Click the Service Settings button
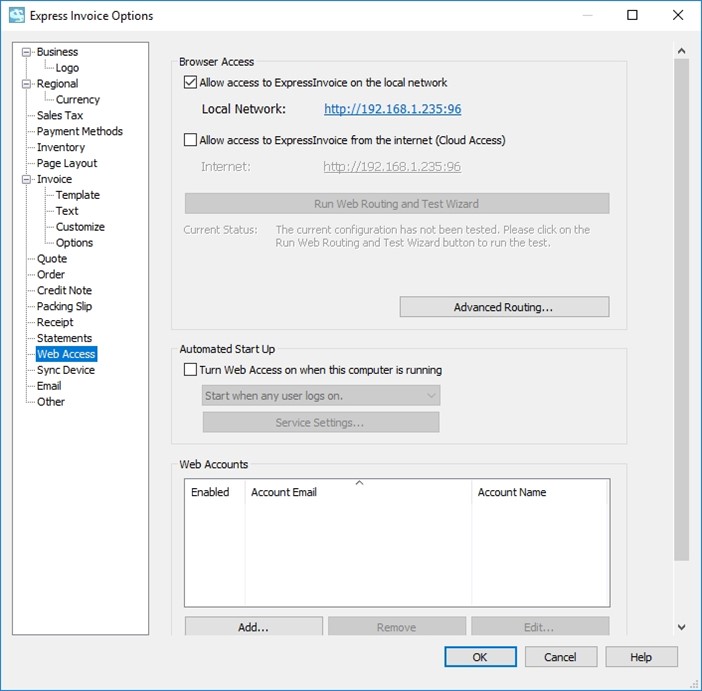This screenshot has width=702, height=691. (x=321, y=422)
